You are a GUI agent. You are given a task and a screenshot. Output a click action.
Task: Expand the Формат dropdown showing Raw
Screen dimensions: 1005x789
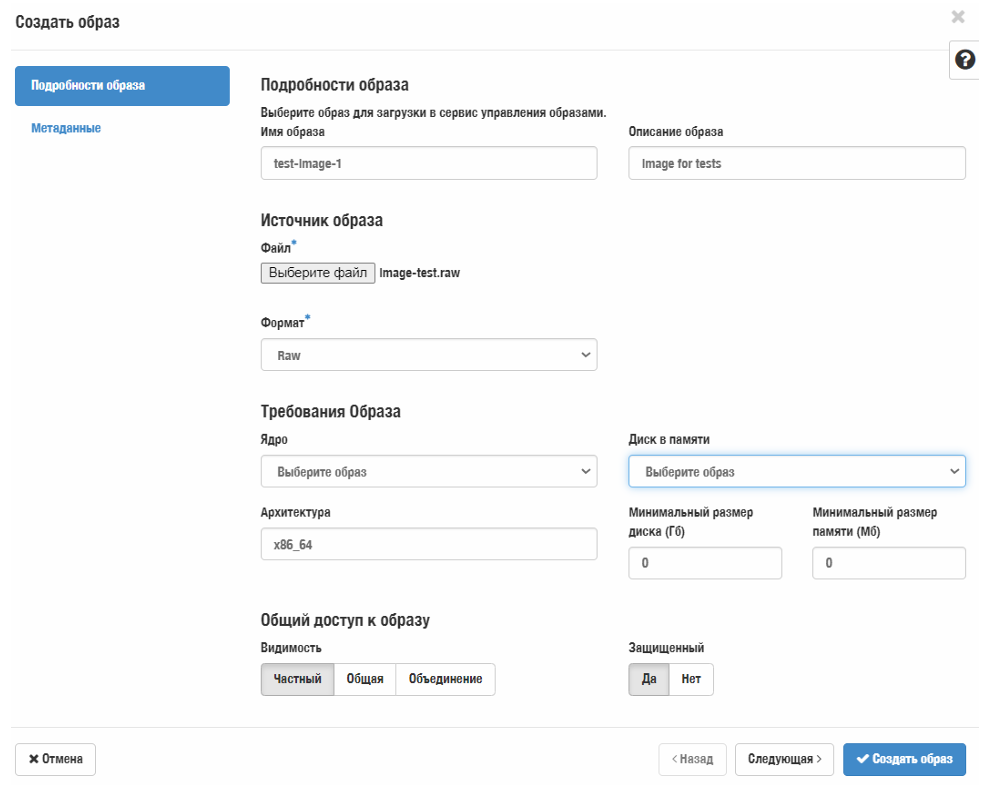(x=428, y=355)
